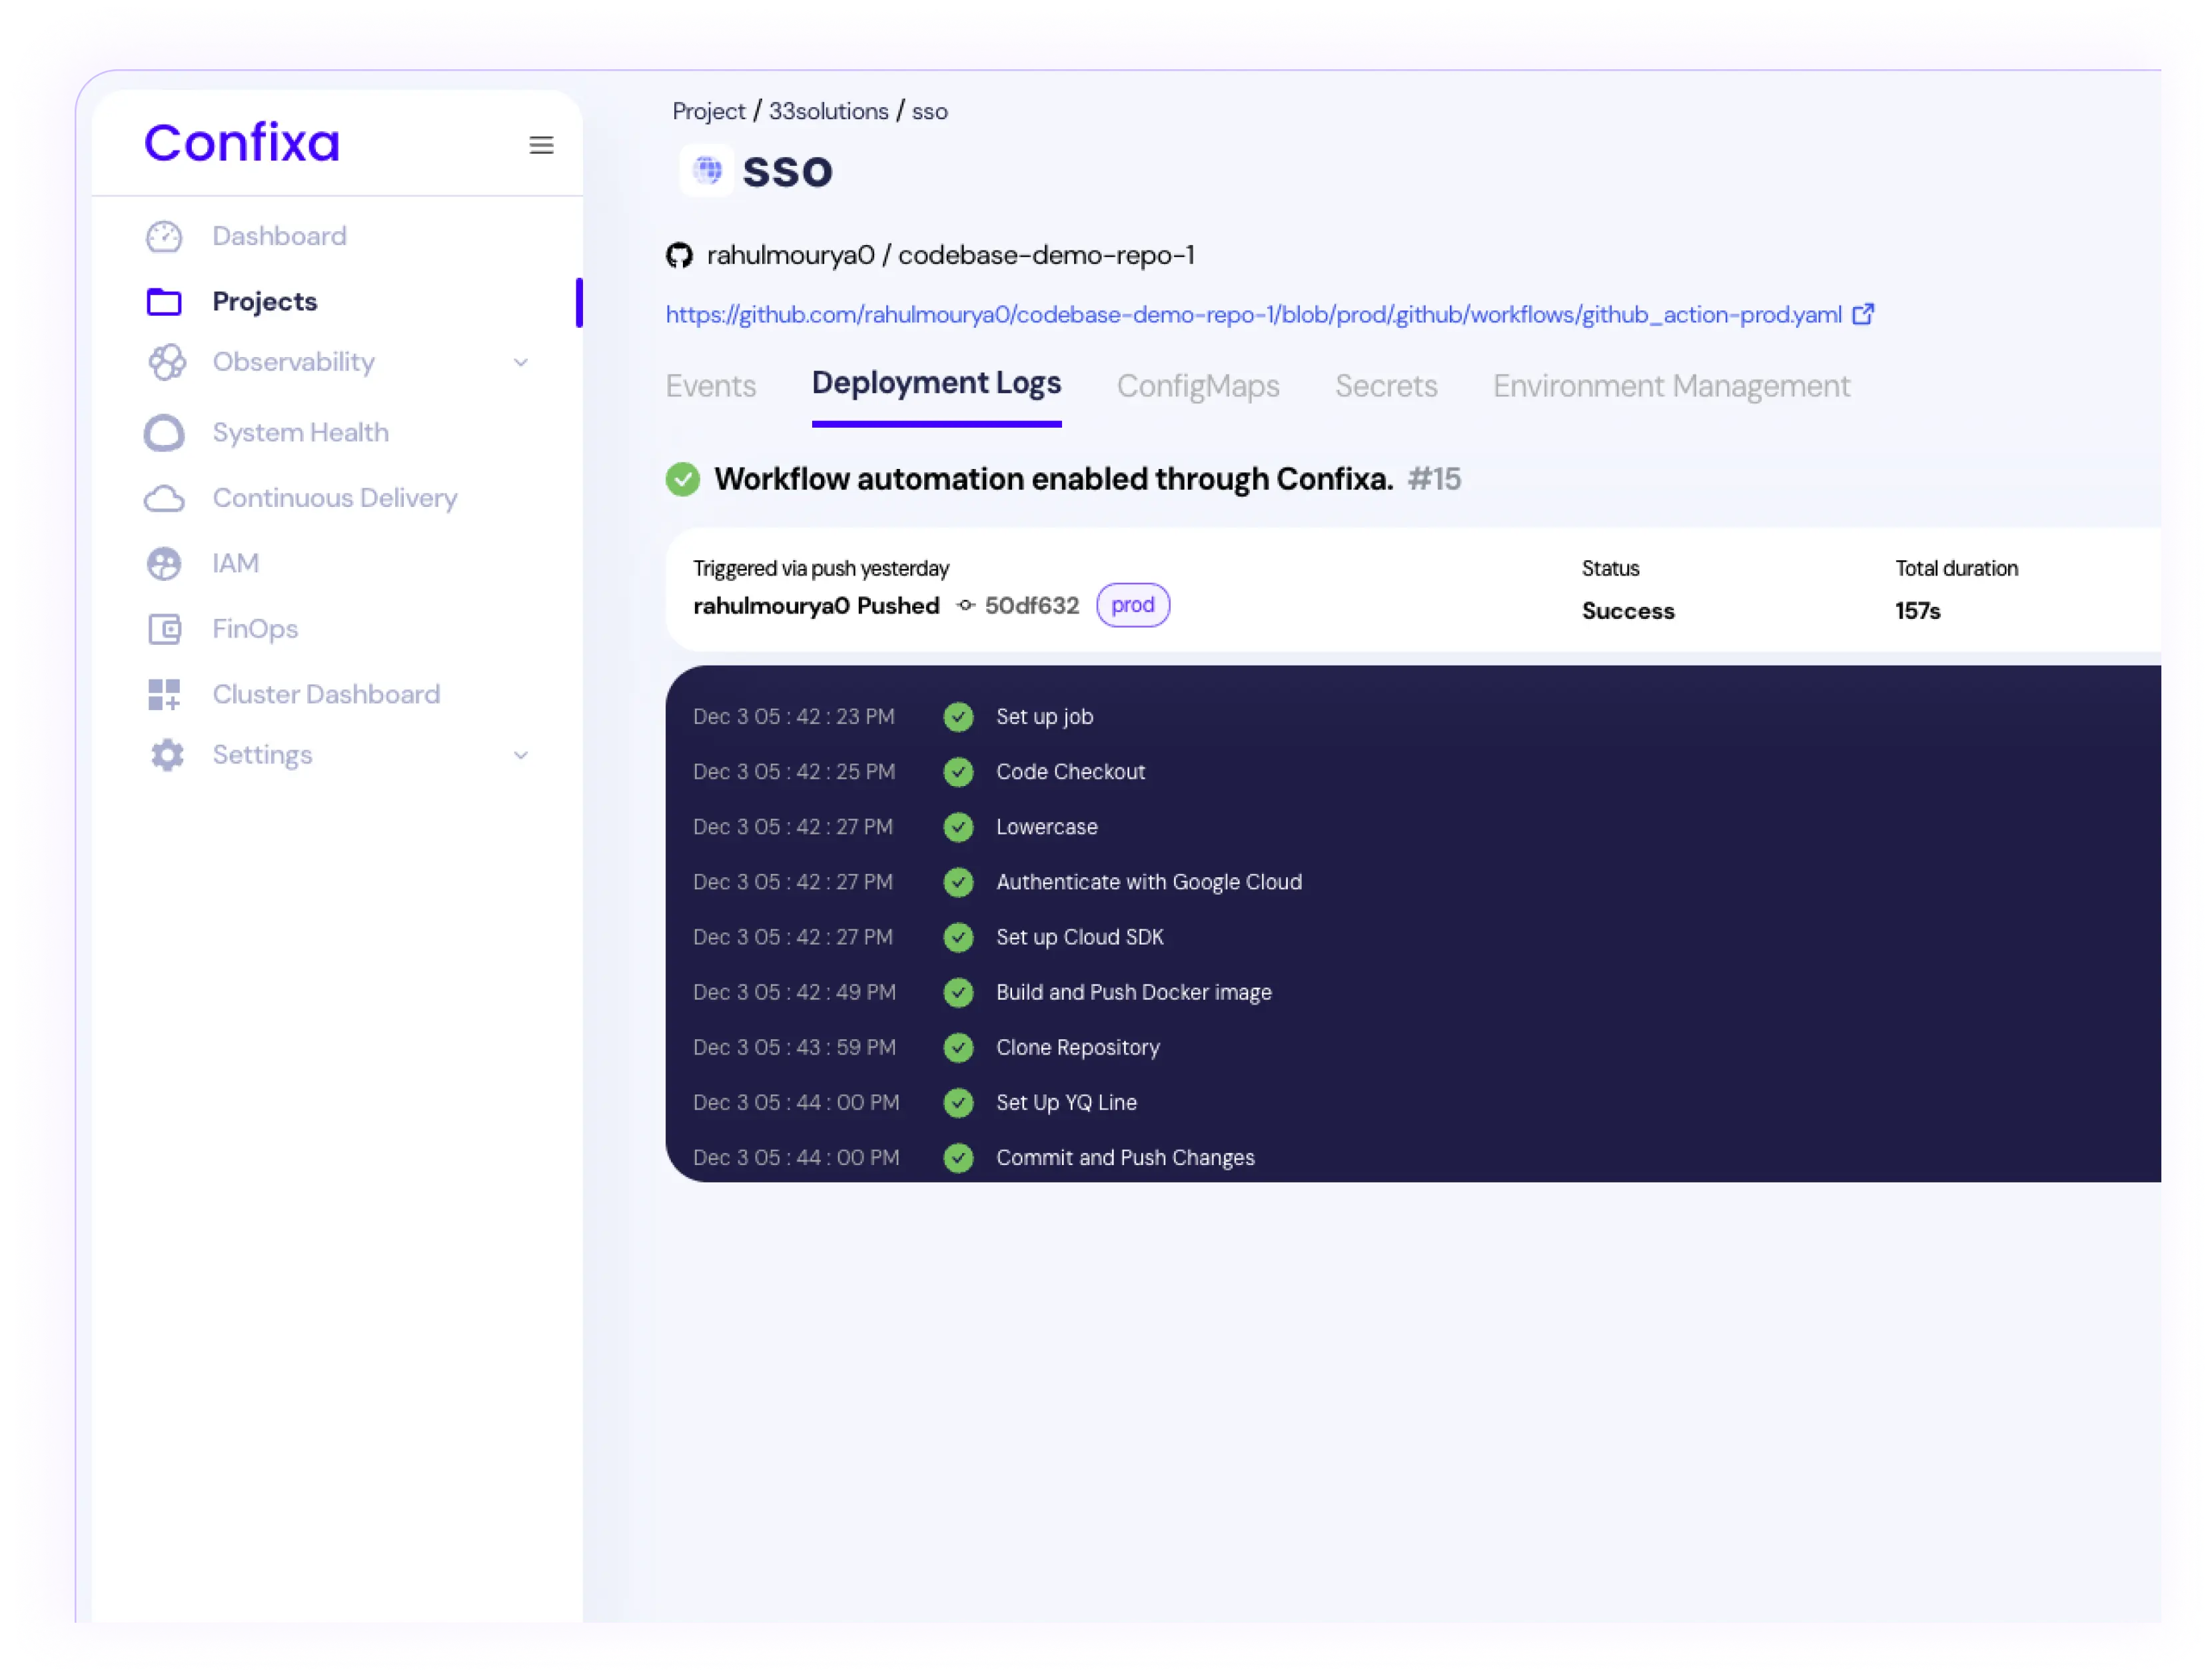Expand the Observability chevron
This screenshot has height=1678, width=2212.
pyautogui.click(x=521, y=362)
